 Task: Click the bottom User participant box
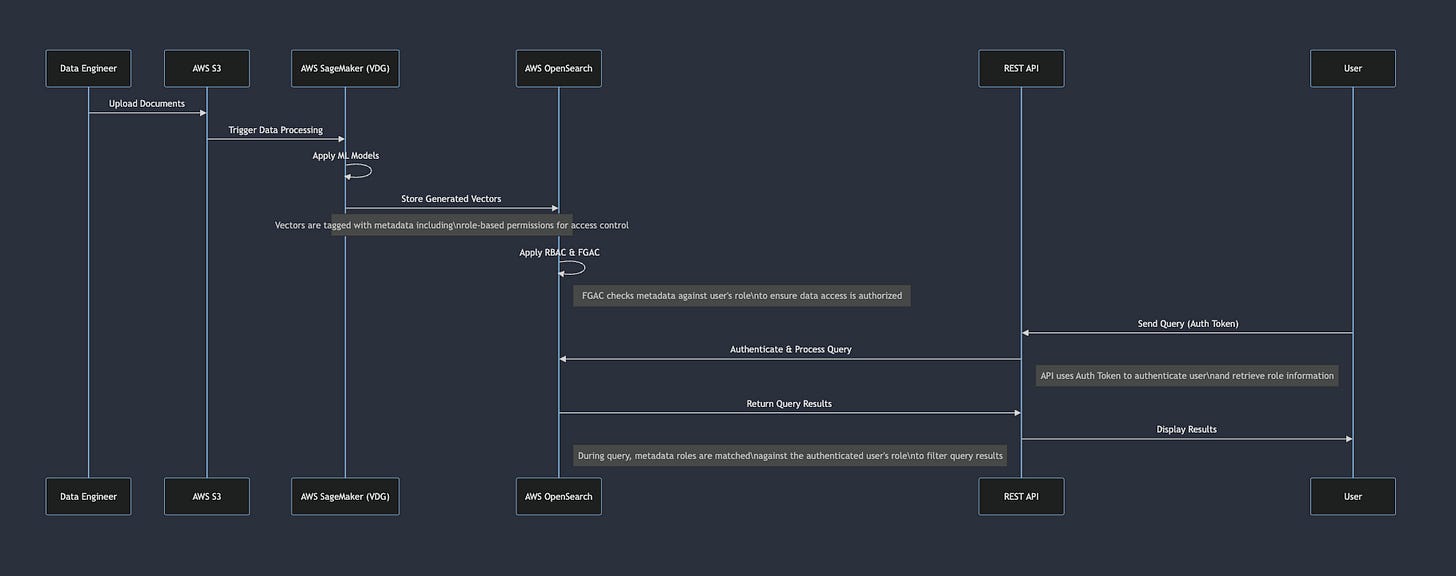click(x=1353, y=496)
